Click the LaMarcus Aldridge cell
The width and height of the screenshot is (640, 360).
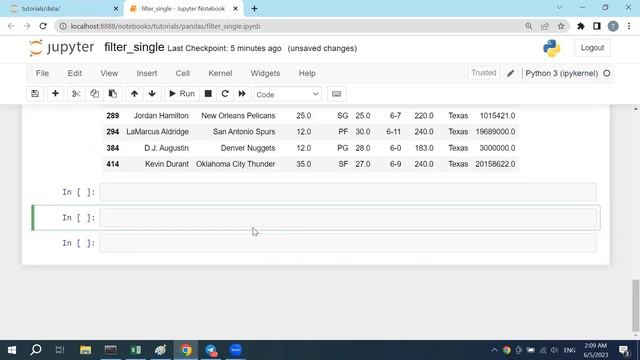pyautogui.click(x=158, y=132)
